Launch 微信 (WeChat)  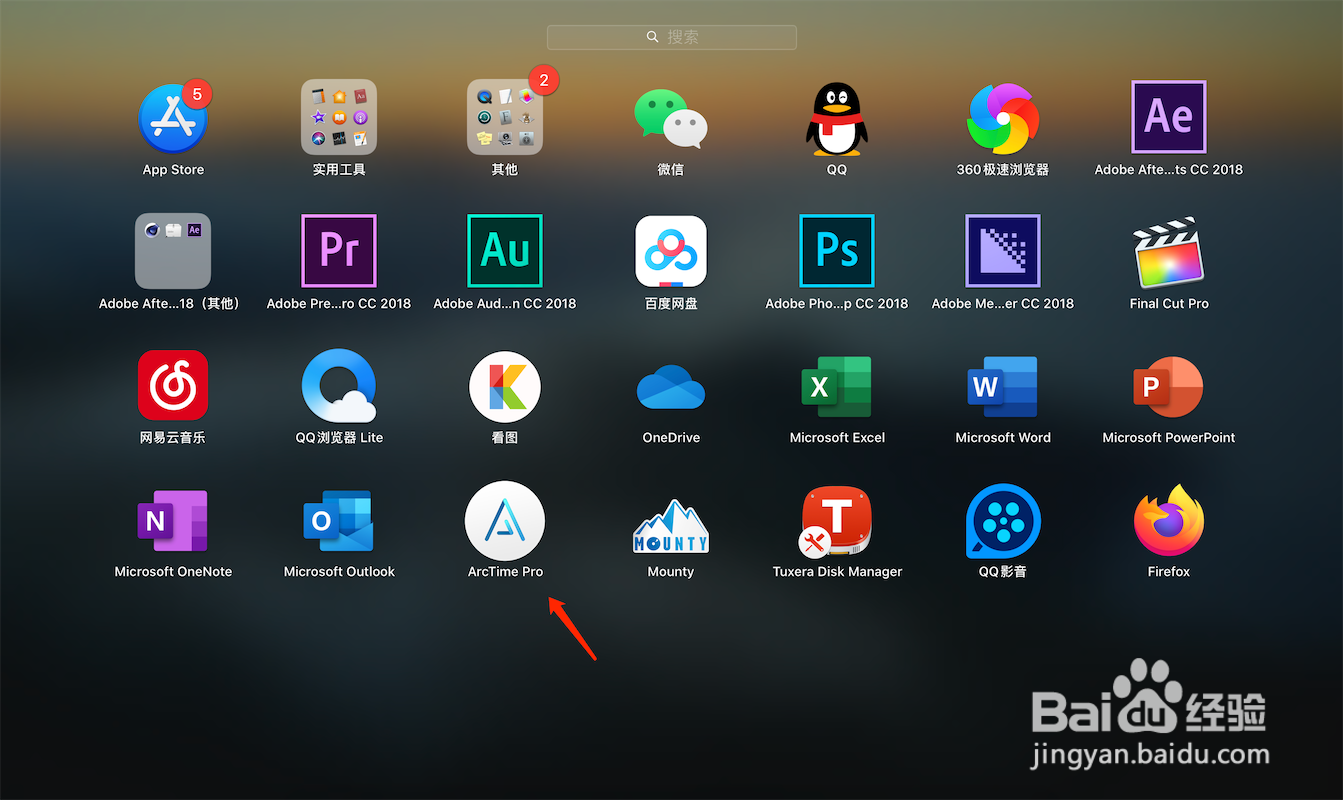[x=671, y=118]
